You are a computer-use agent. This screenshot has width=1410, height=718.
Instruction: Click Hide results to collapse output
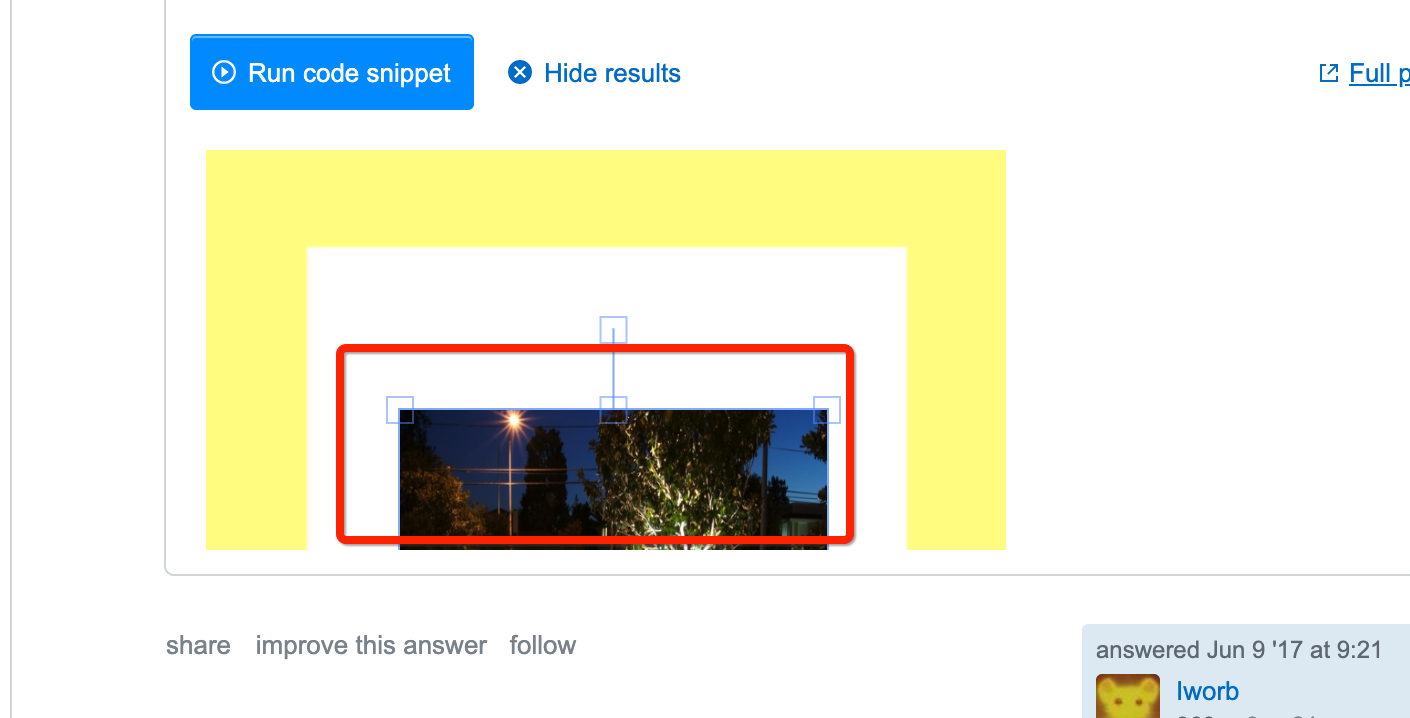tap(611, 72)
